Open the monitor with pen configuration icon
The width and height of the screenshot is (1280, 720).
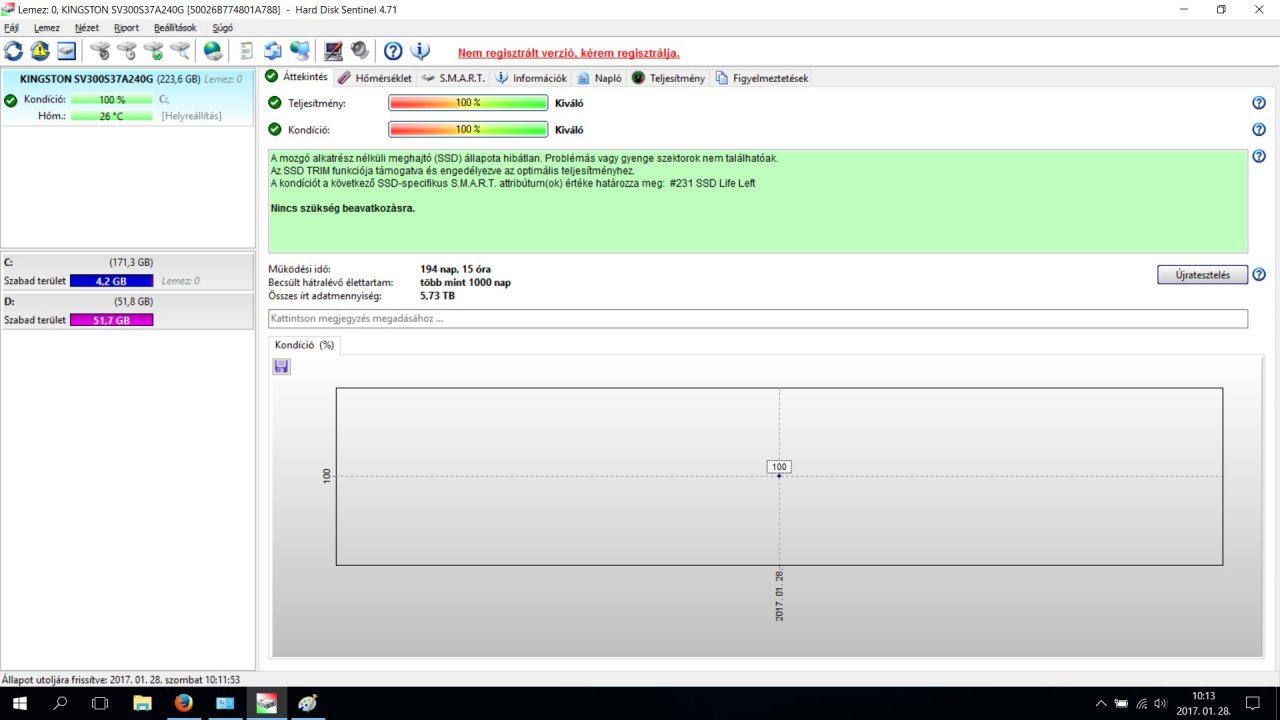[334, 50]
